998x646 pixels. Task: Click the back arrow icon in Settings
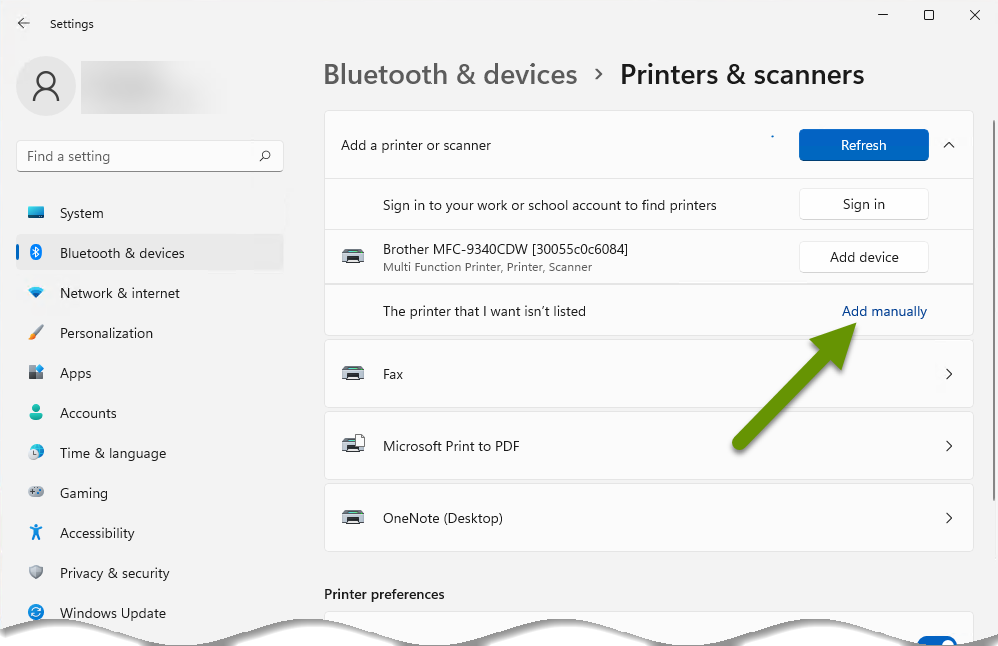(x=24, y=24)
